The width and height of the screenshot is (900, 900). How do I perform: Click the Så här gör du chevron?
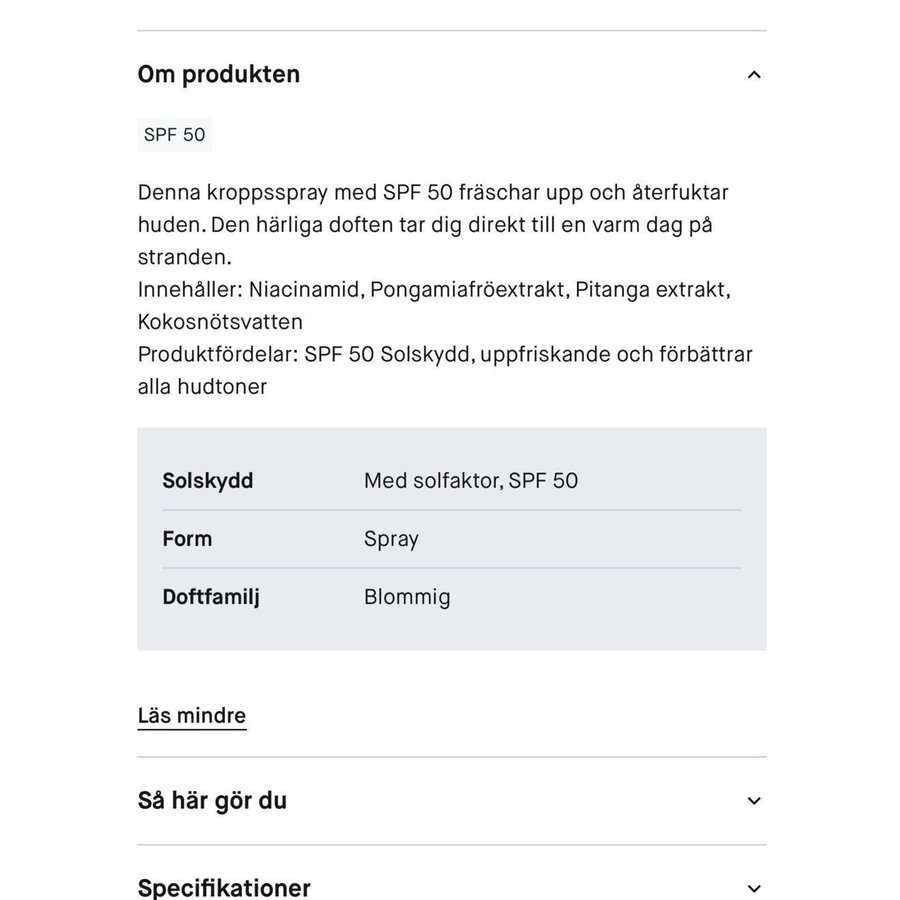[x=754, y=801]
